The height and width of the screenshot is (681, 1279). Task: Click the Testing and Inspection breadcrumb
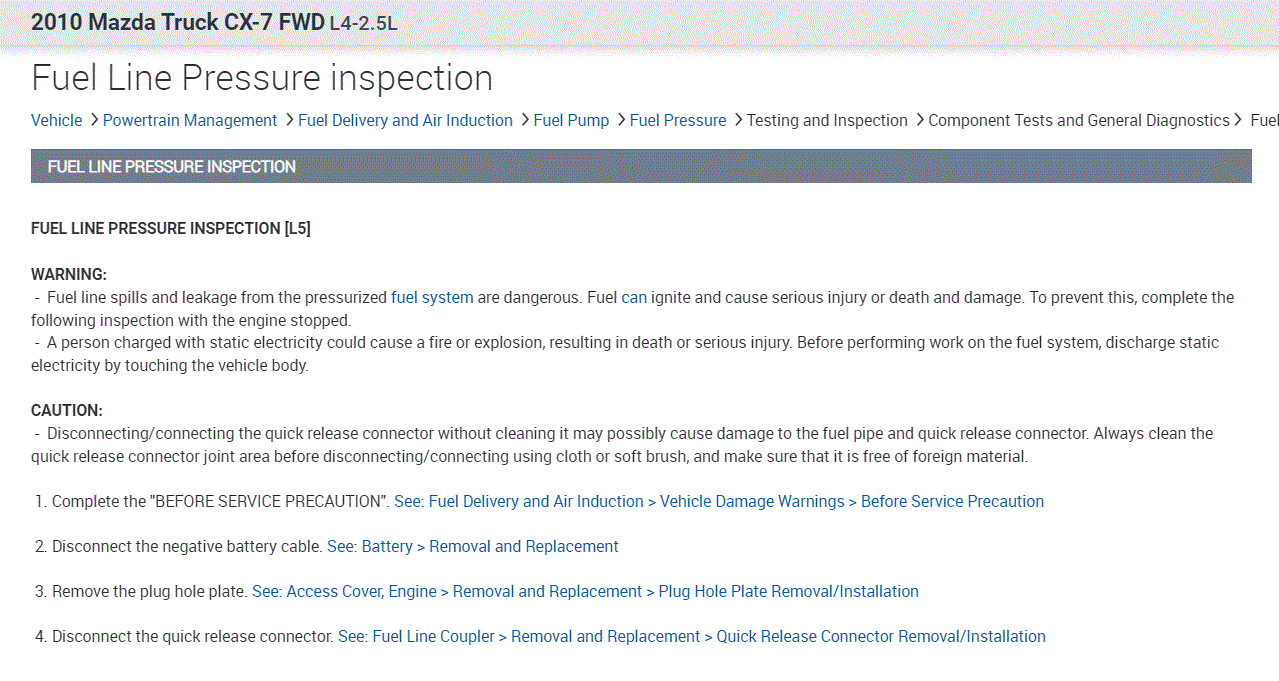pyautogui.click(x=827, y=120)
